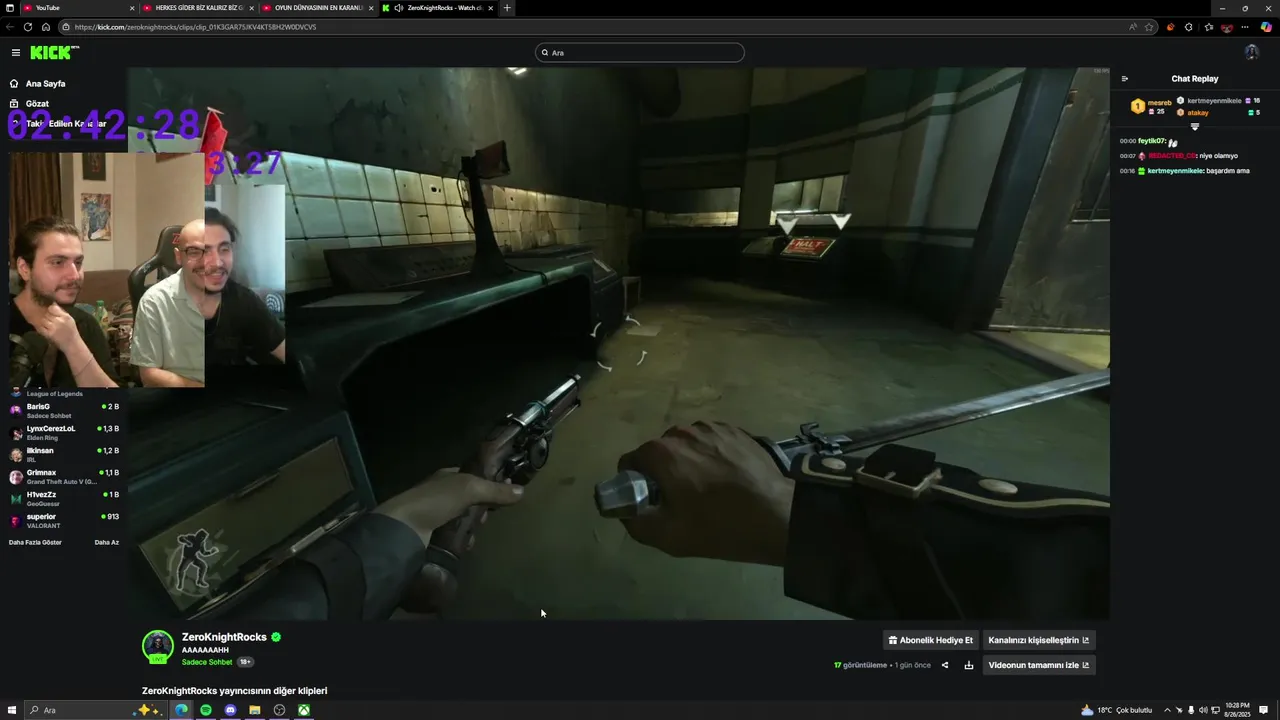Show hidden system tray icons
Viewport: 1280px width, 720px height.
1167,710
